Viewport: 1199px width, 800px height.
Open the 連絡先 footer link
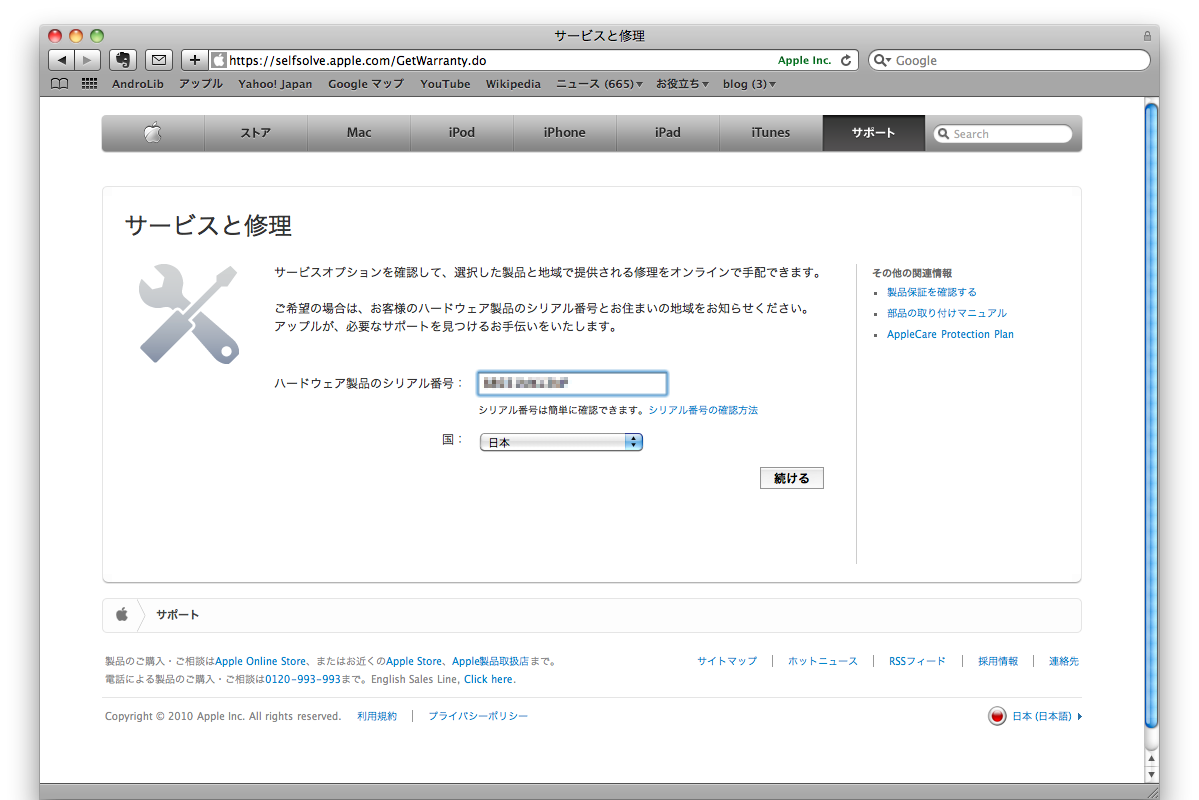(1064, 661)
